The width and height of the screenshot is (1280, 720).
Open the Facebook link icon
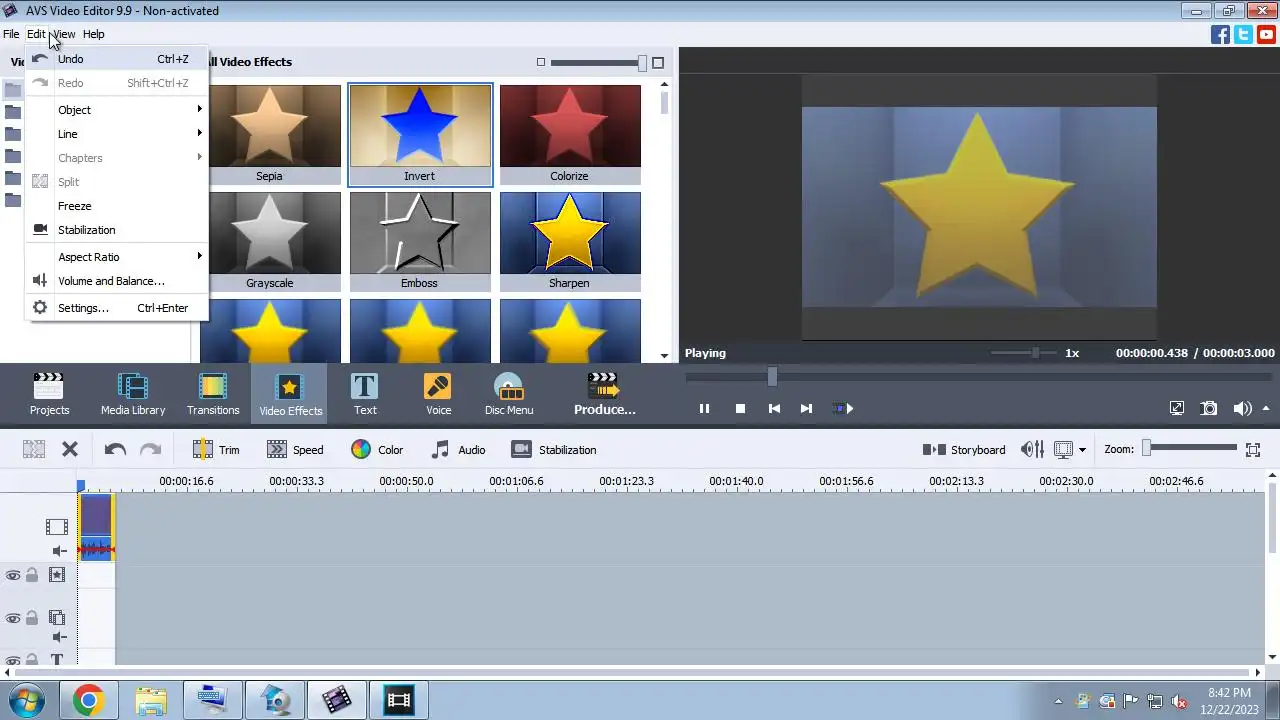point(1220,35)
